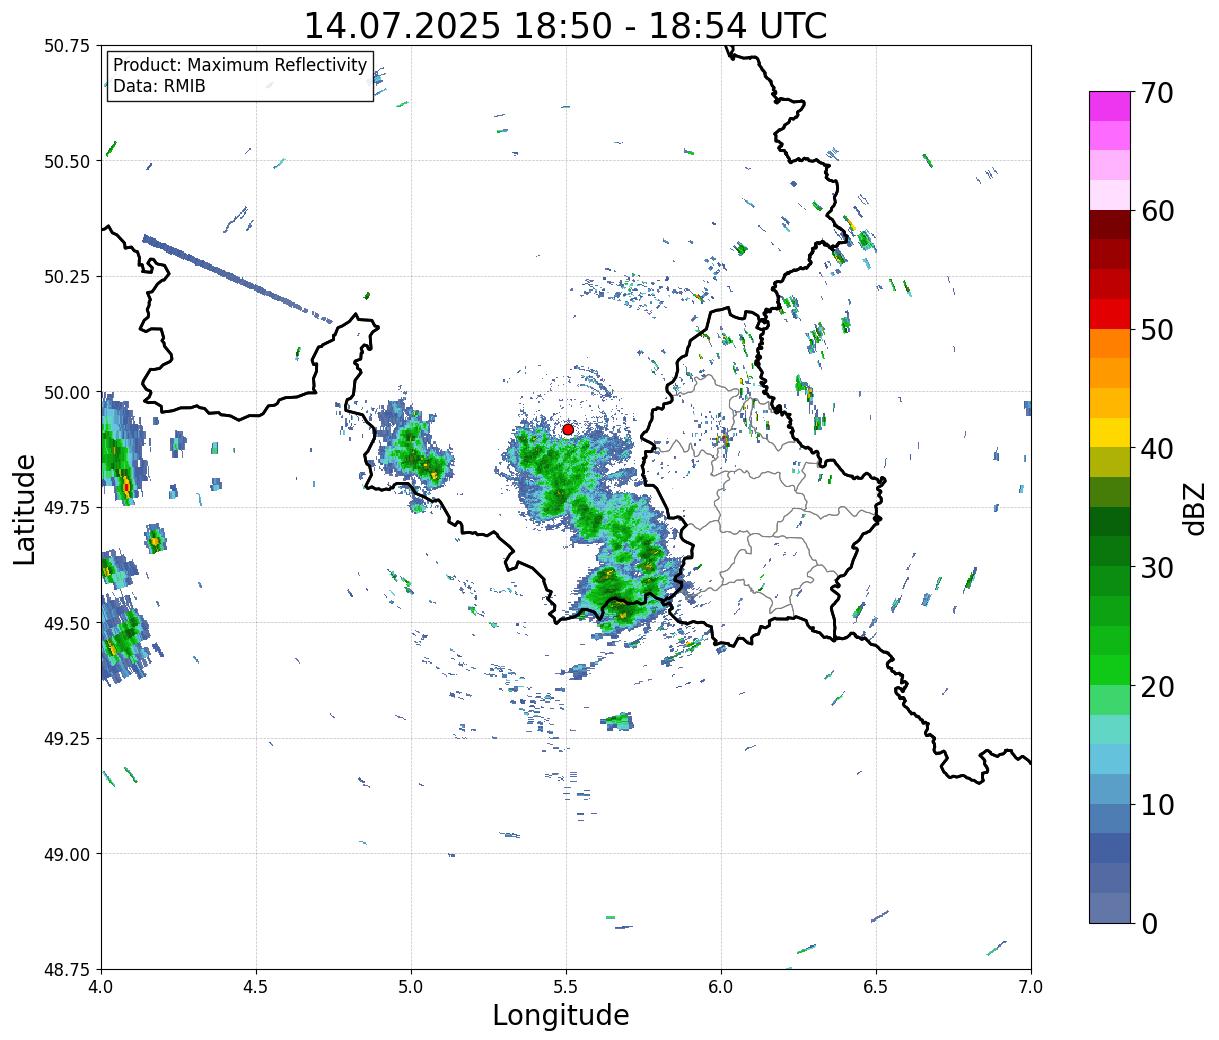The image size is (1219, 1040).
Task: Click the colorbar tick label 0
Action: (1148, 924)
